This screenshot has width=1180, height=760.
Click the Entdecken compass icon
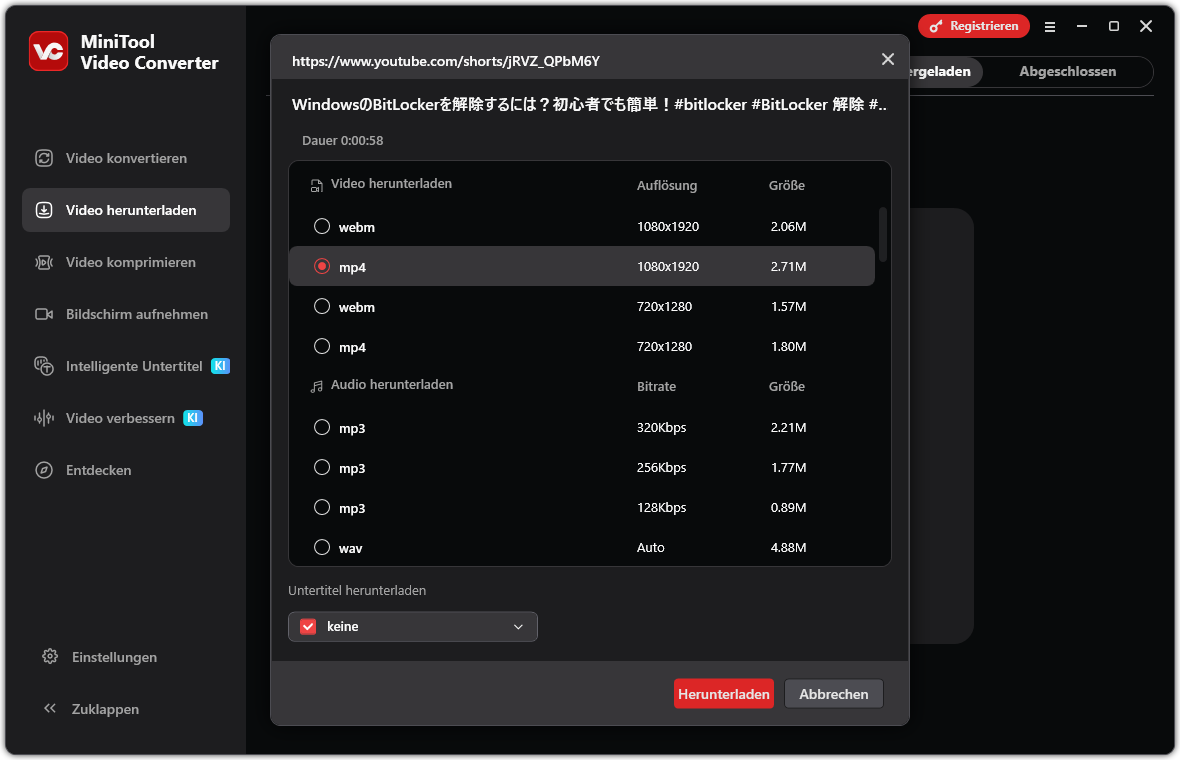[44, 470]
